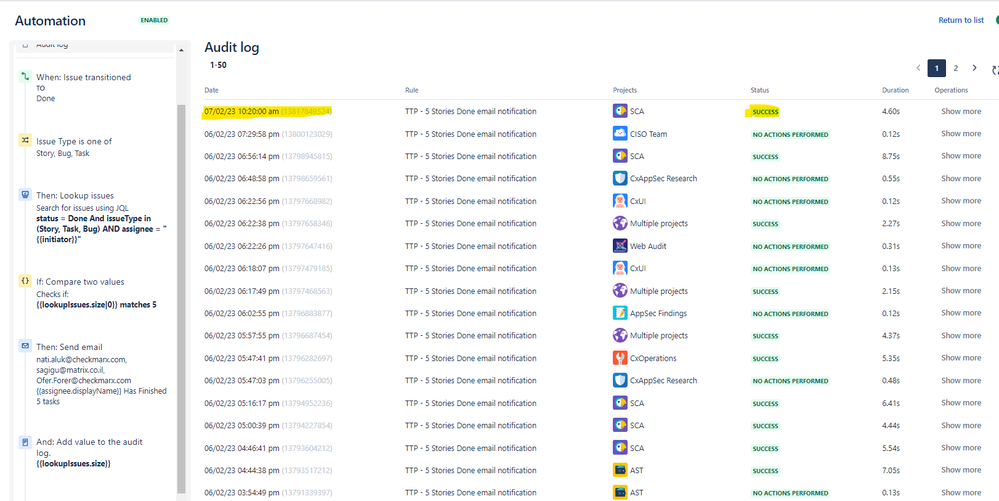Viewport: 999px width, 501px height.
Task: Click duration value 8.75s
Action: click(890, 156)
